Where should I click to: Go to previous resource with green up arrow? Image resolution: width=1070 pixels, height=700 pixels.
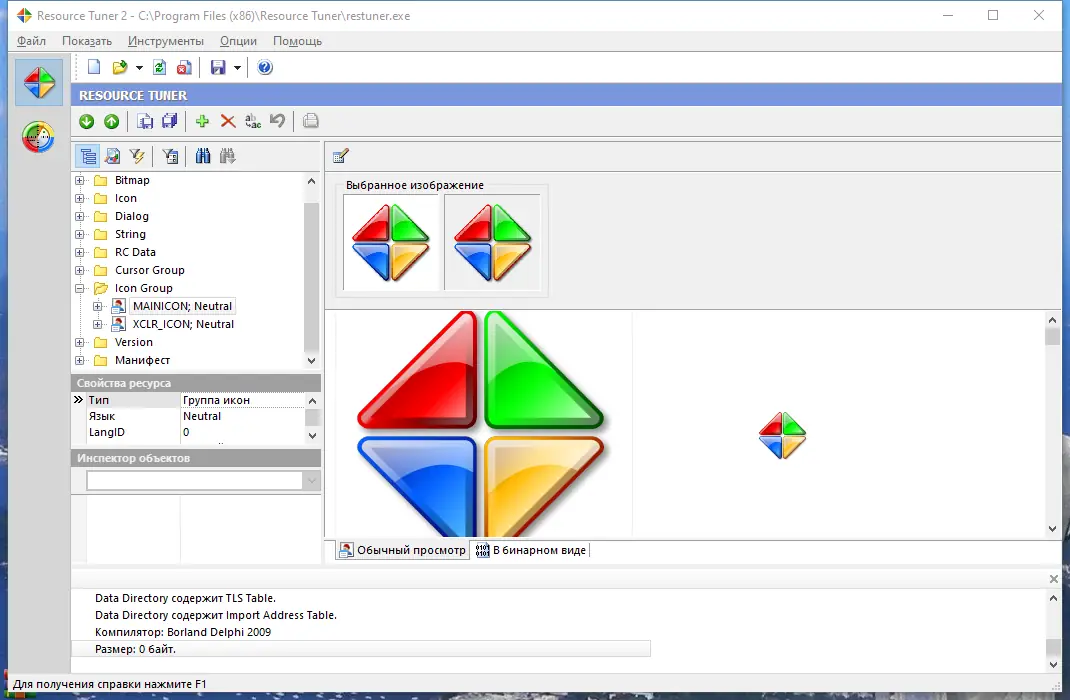[x=111, y=121]
